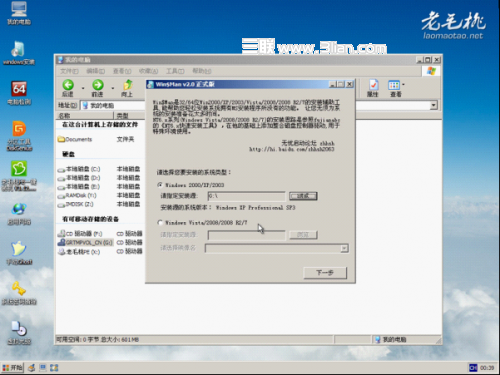This screenshot has height=375, width=500.
Task: Launch the green ghost backup desktop icon
Action: pos(19,176)
